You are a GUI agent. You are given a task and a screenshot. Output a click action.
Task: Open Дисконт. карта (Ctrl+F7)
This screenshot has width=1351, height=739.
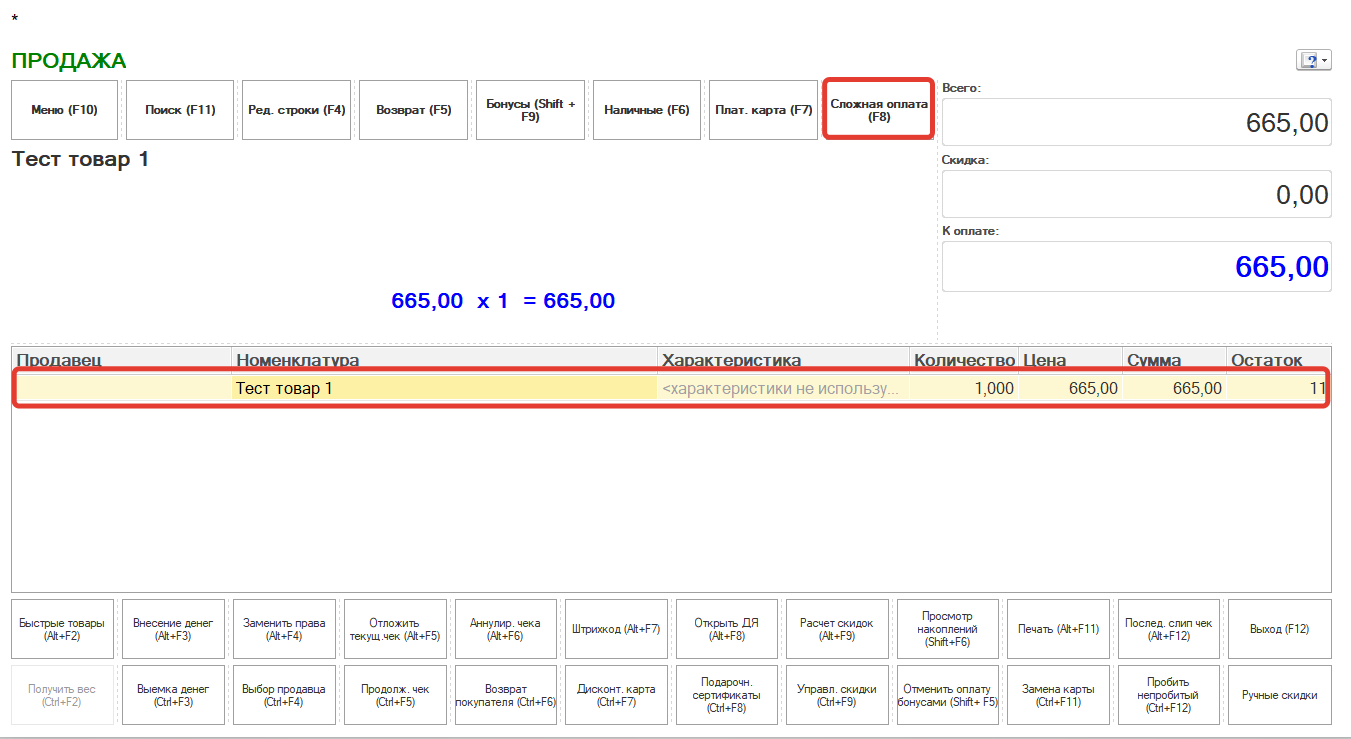(616, 695)
